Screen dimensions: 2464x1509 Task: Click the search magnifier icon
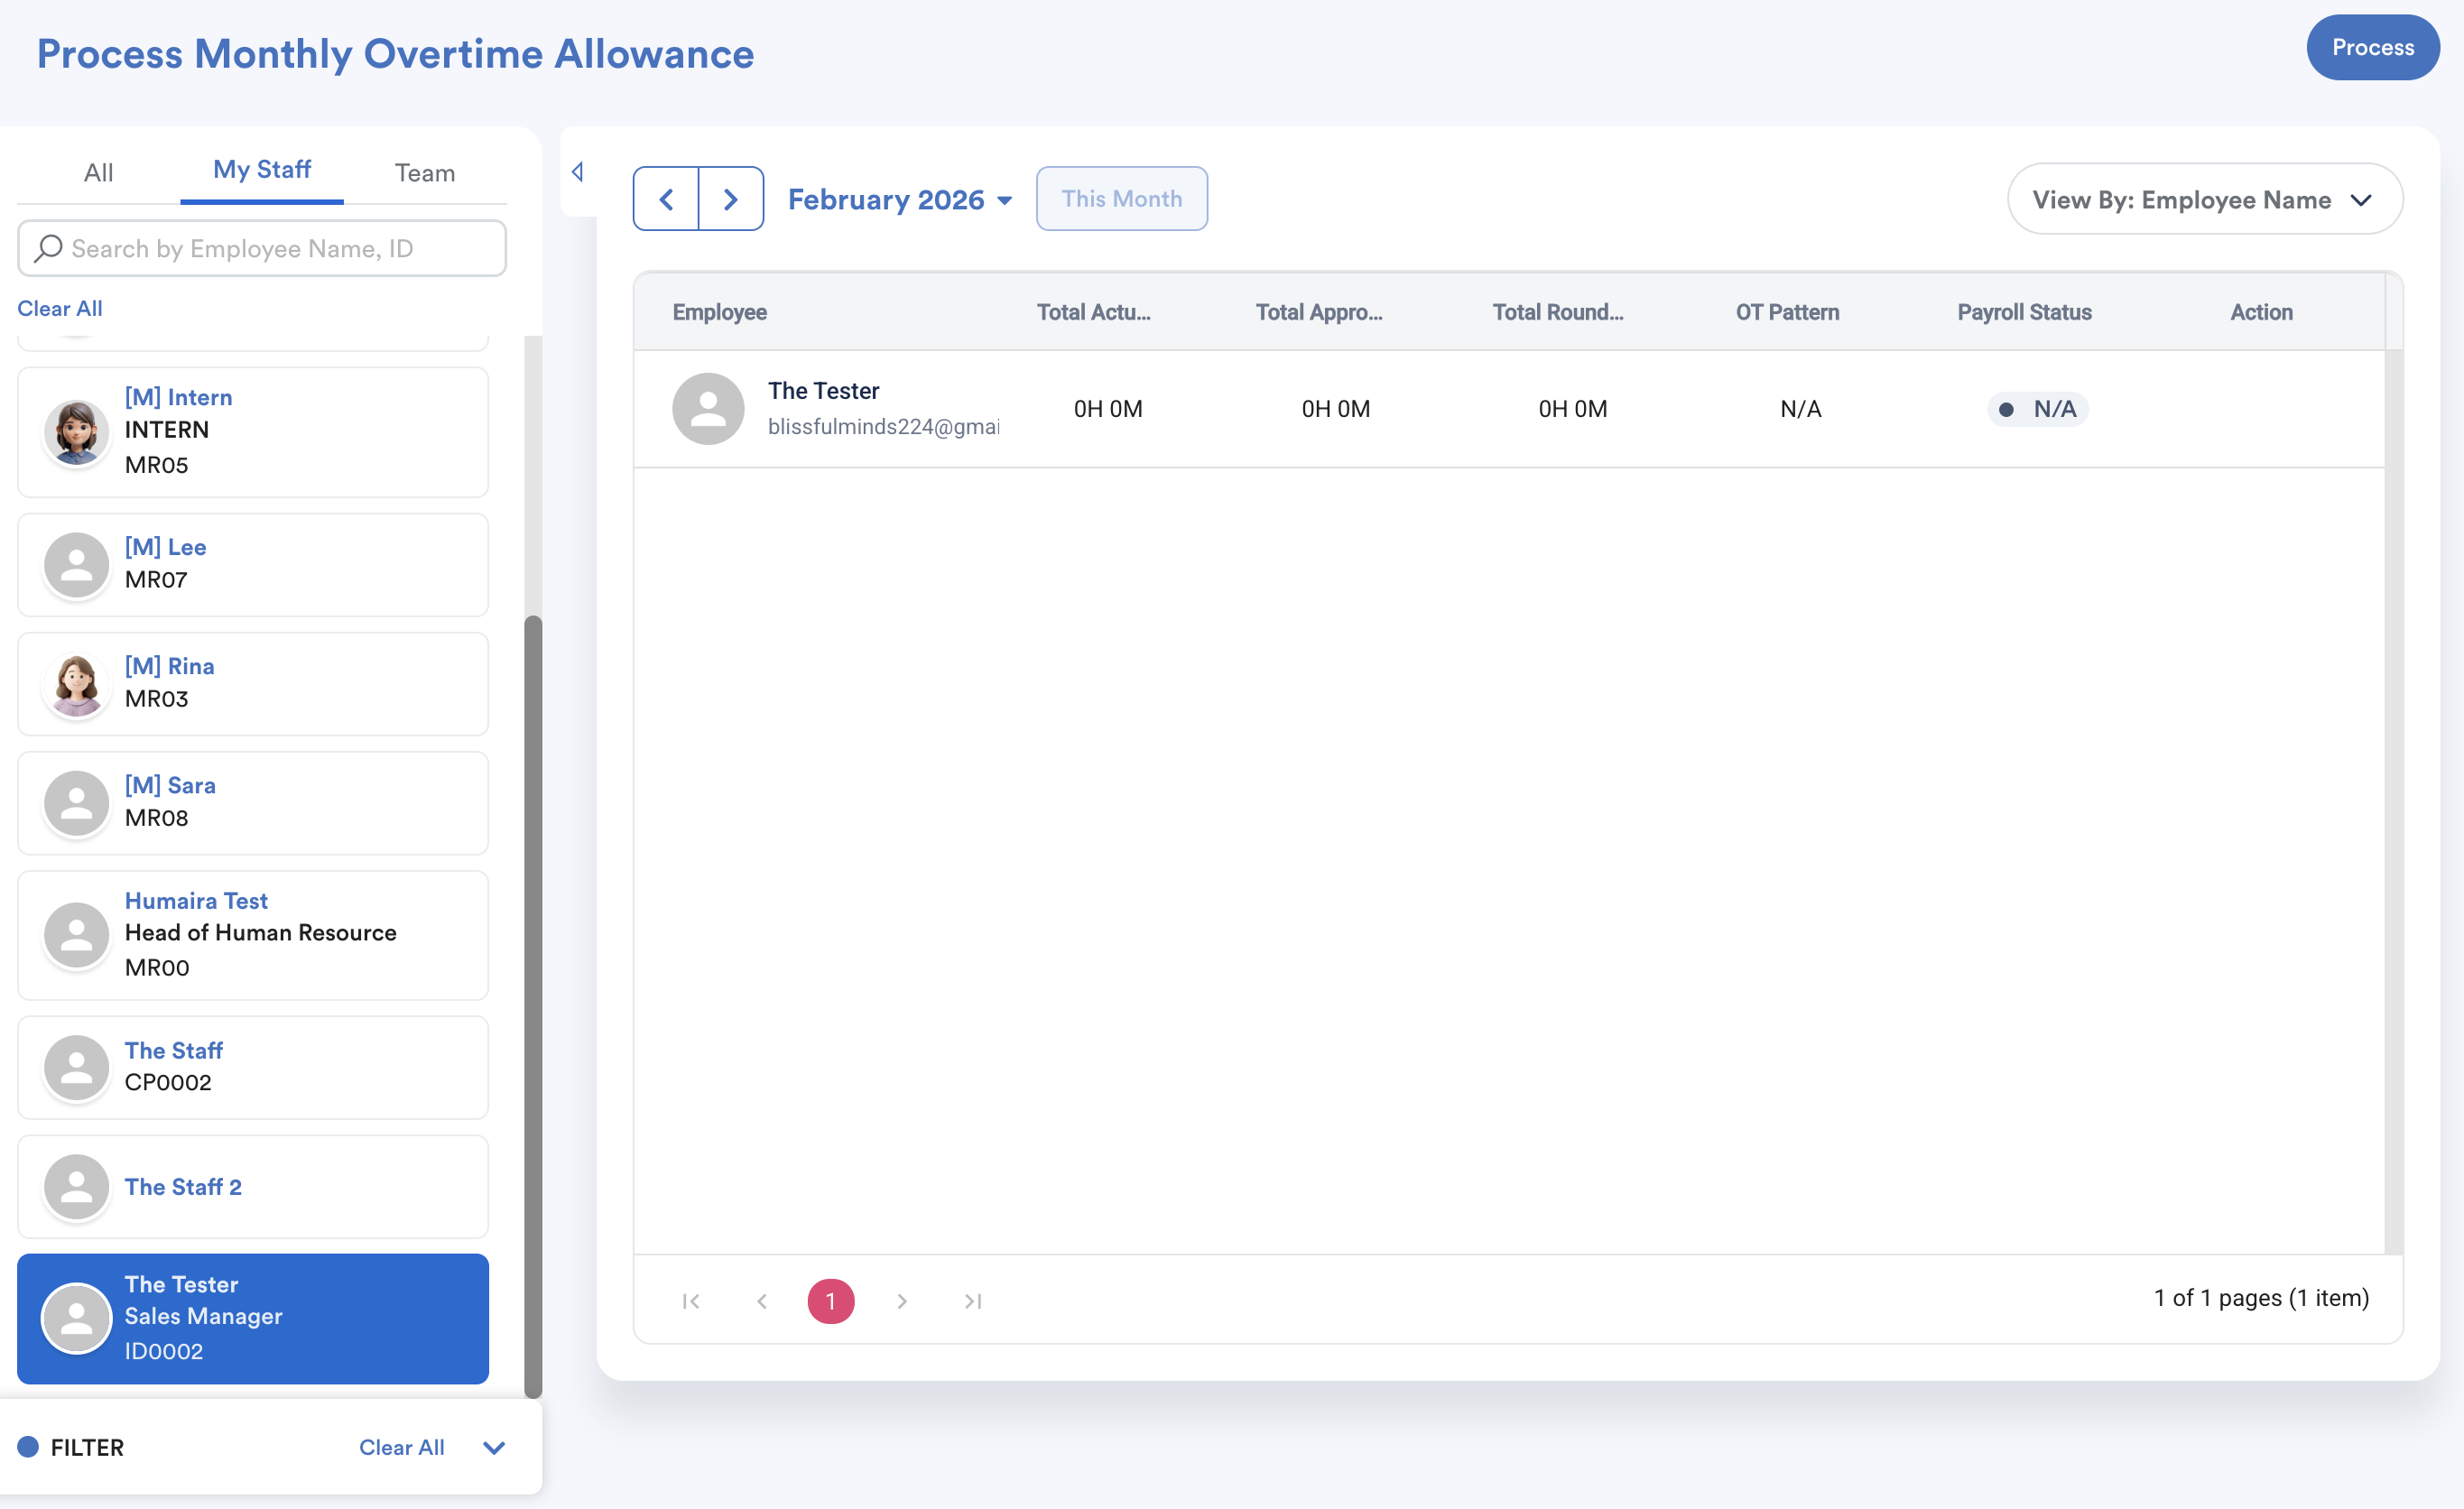(x=48, y=248)
